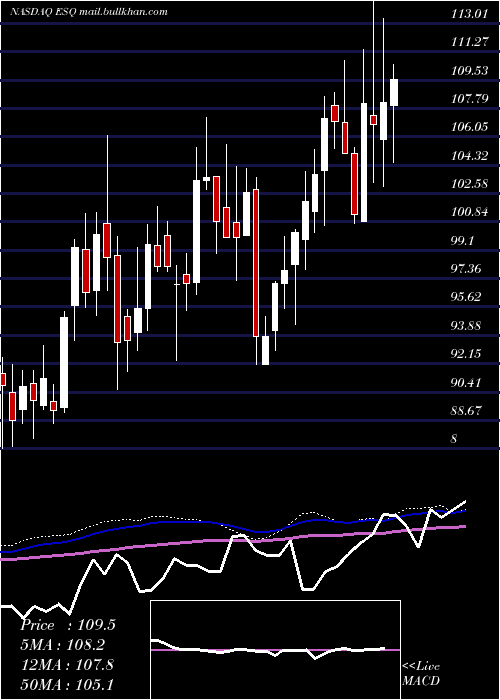
Task: Select the 93.88 price axis label
Action: tap(467, 325)
